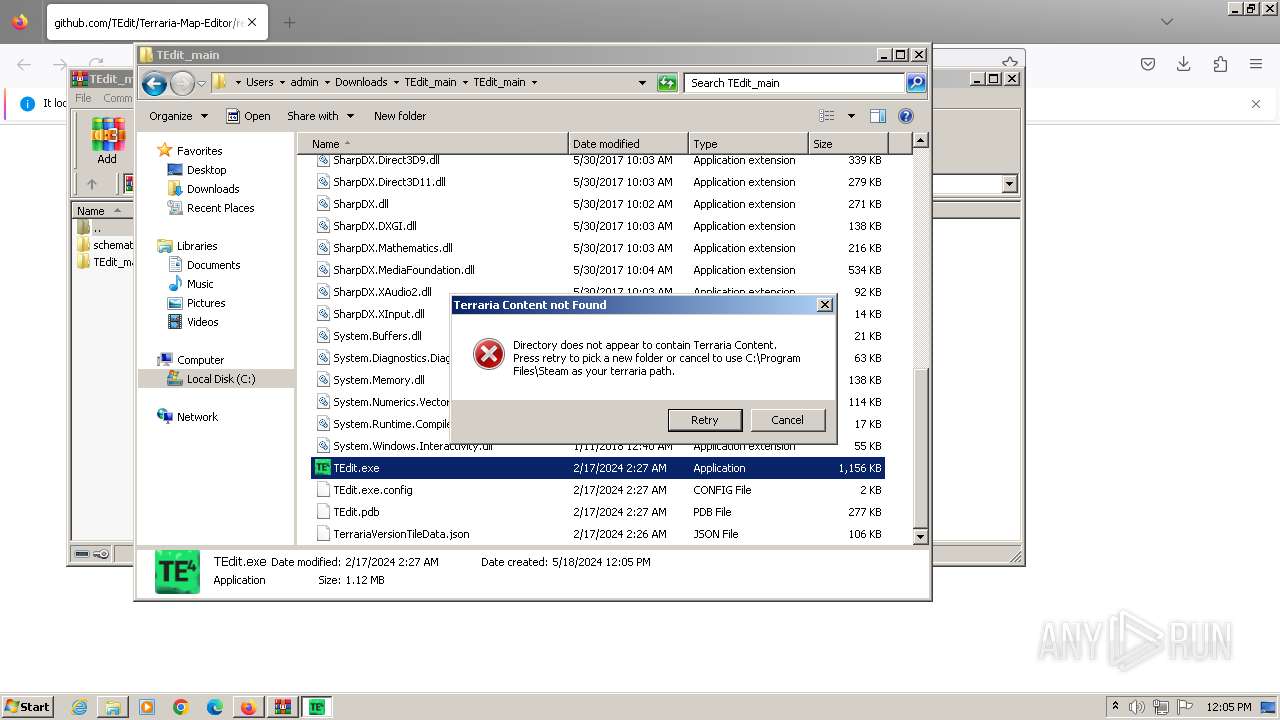Click Users in address breadcrumb
This screenshot has height=720, width=1280.
point(259,83)
